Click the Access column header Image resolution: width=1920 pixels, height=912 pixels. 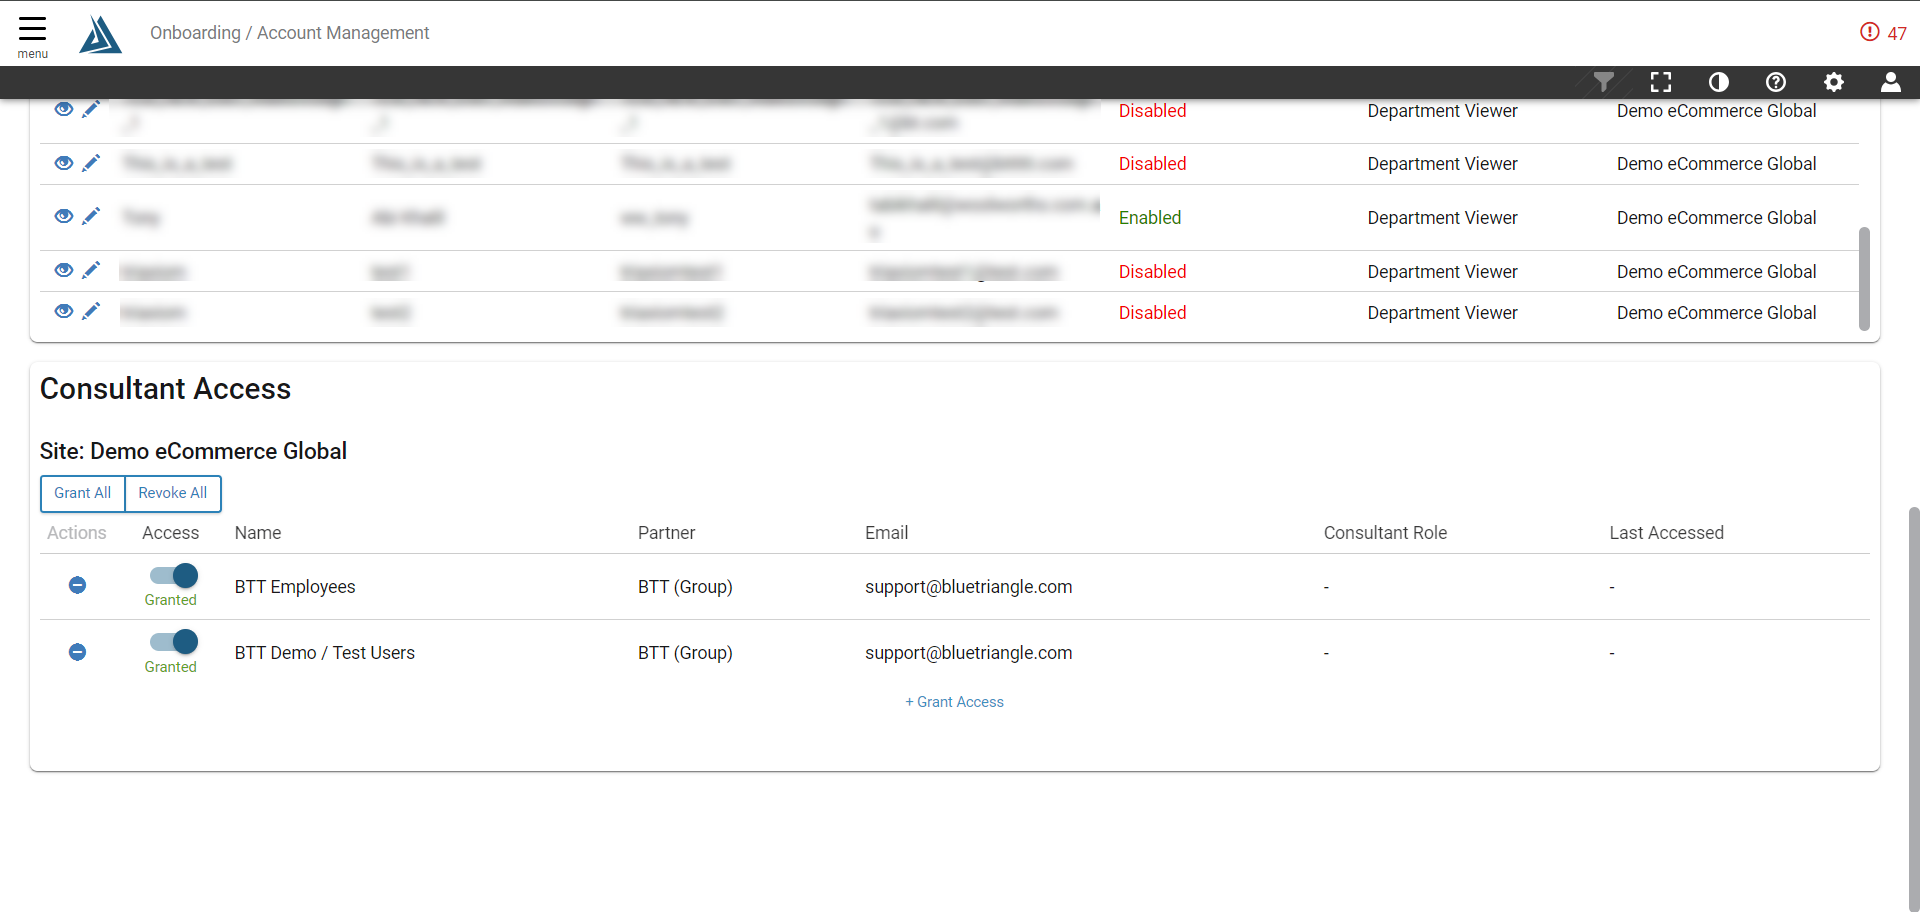pyautogui.click(x=171, y=533)
